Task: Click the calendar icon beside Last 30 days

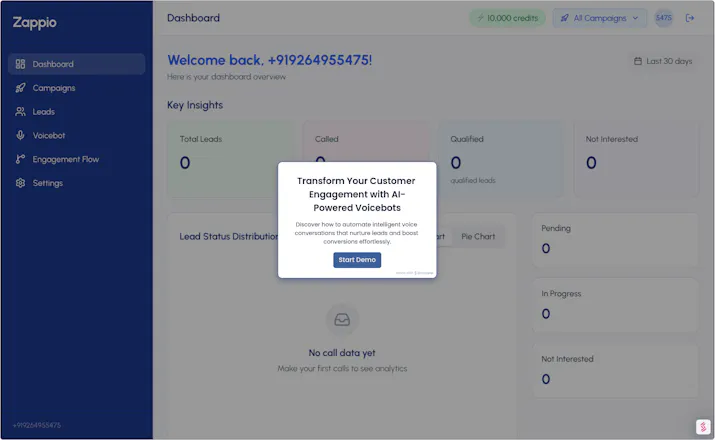Action: click(638, 61)
